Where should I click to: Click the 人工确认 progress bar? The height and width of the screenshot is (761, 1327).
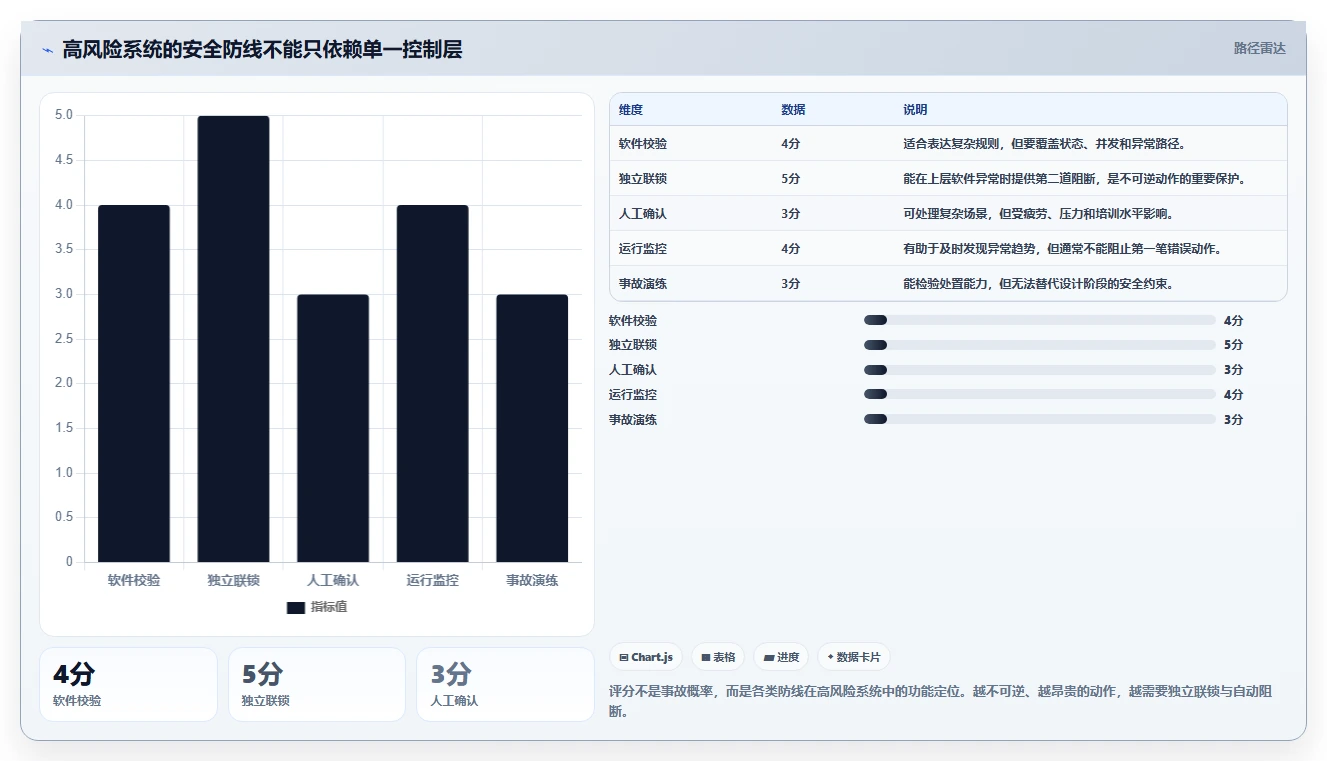(x=1040, y=370)
